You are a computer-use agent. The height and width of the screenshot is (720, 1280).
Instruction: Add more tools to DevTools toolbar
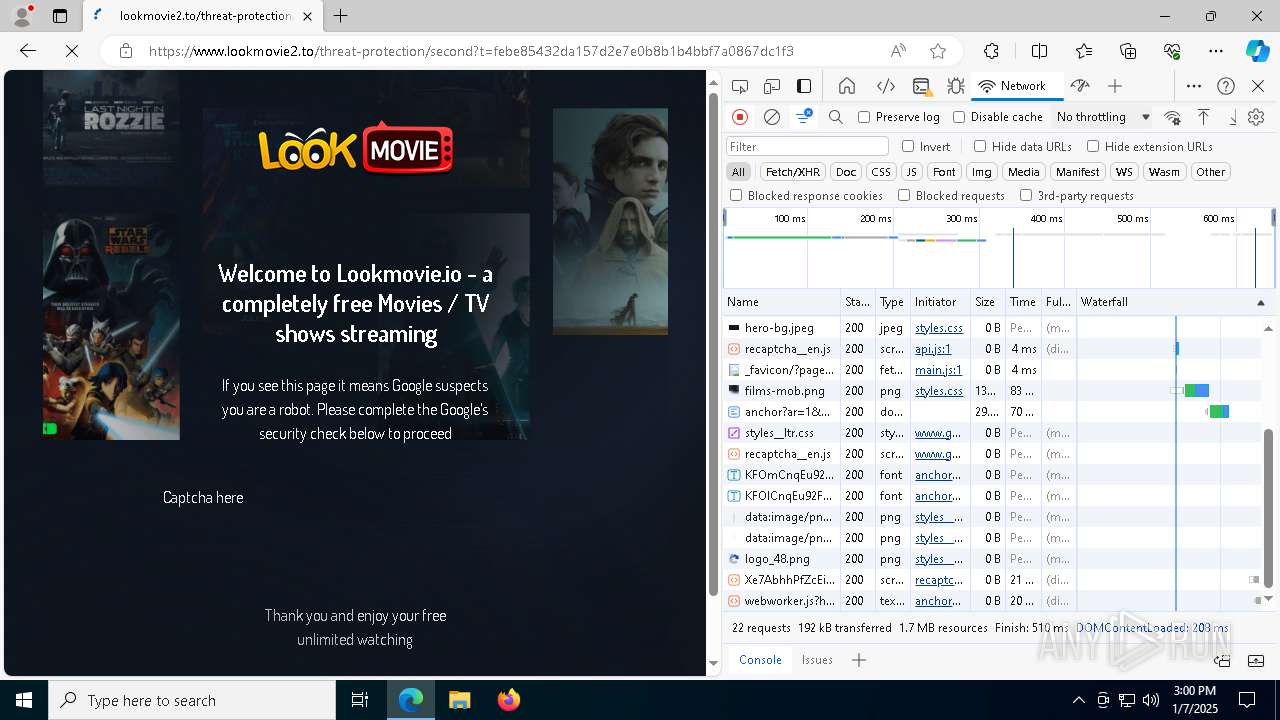[x=1115, y=86]
